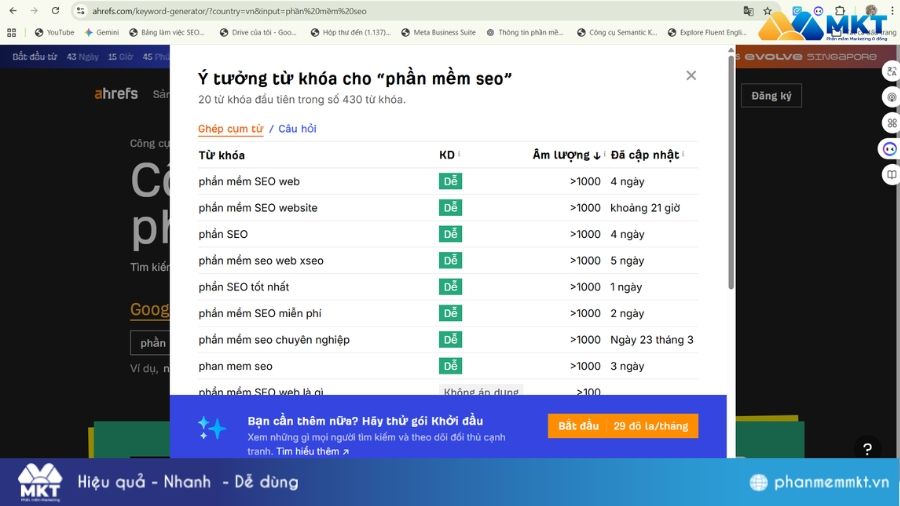Click Dễ badge for phan mem seo
This screenshot has width=900, height=506.
click(451, 366)
